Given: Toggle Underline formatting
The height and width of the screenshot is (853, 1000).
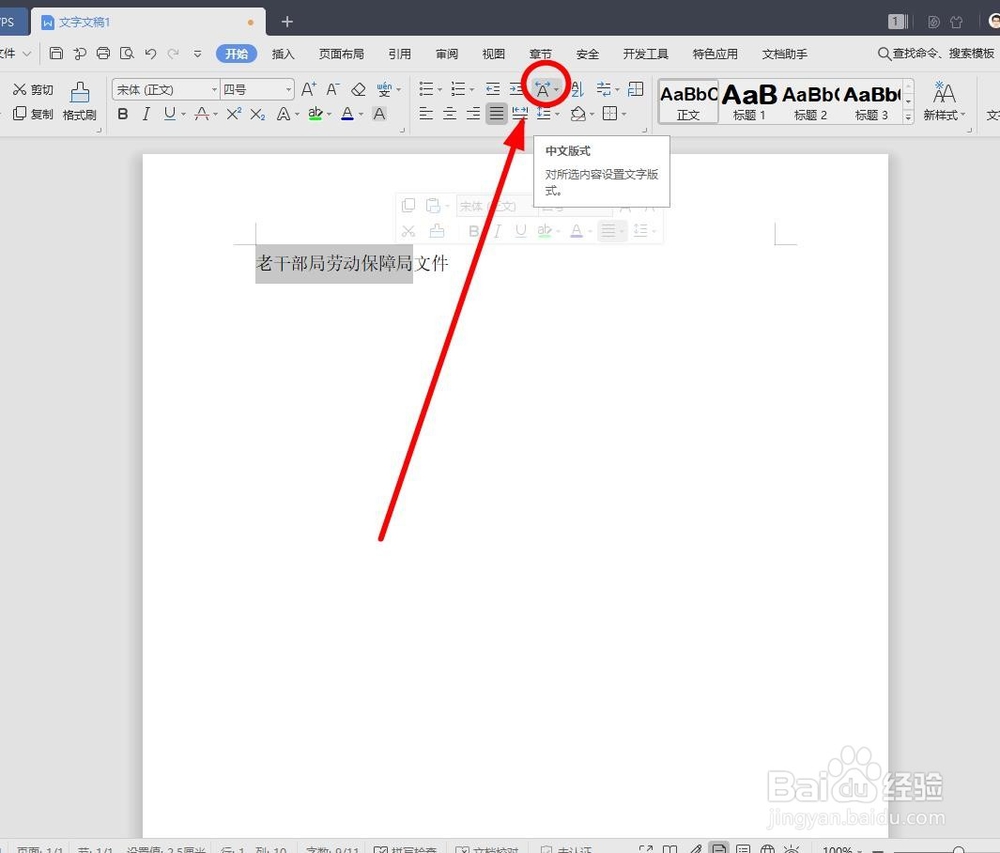Looking at the screenshot, I should 169,113.
